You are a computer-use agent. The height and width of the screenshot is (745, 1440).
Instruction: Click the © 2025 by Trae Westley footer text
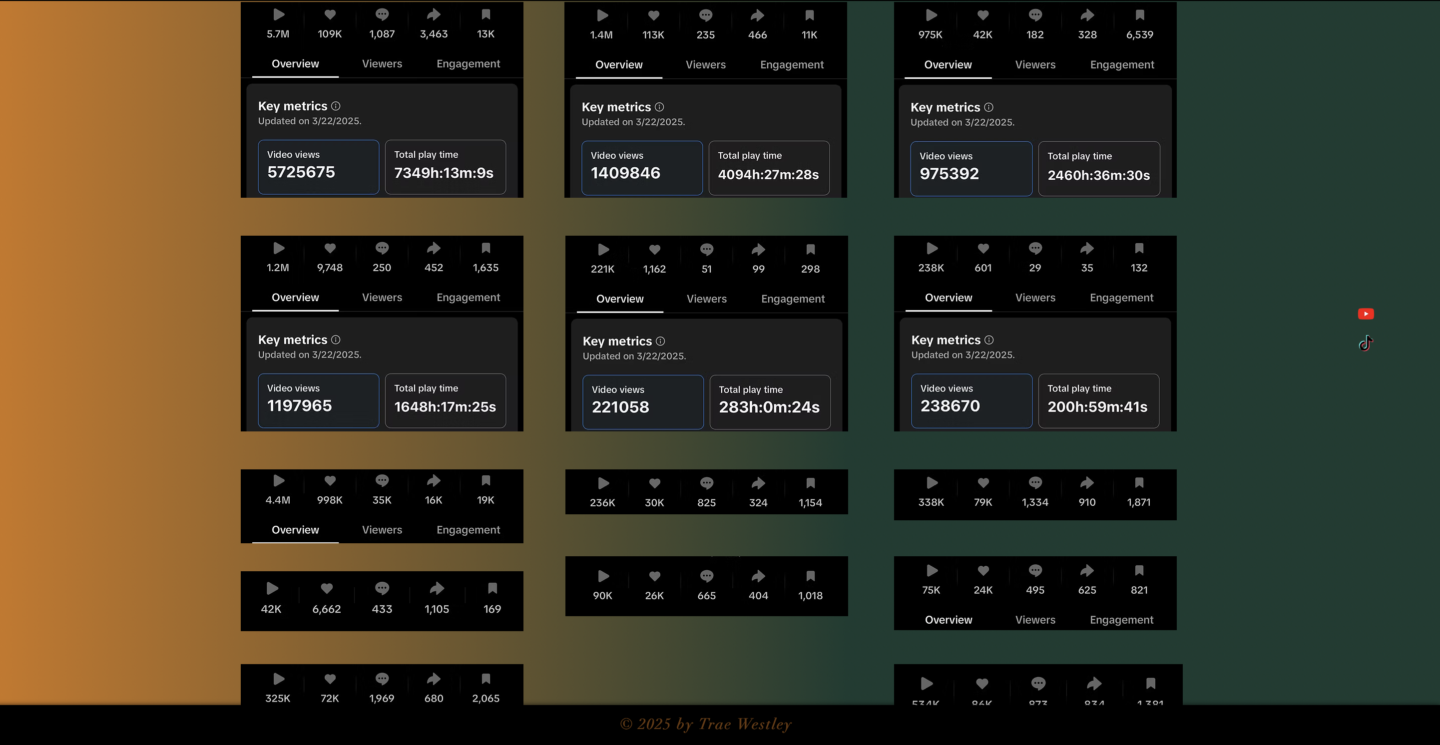click(705, 724)
